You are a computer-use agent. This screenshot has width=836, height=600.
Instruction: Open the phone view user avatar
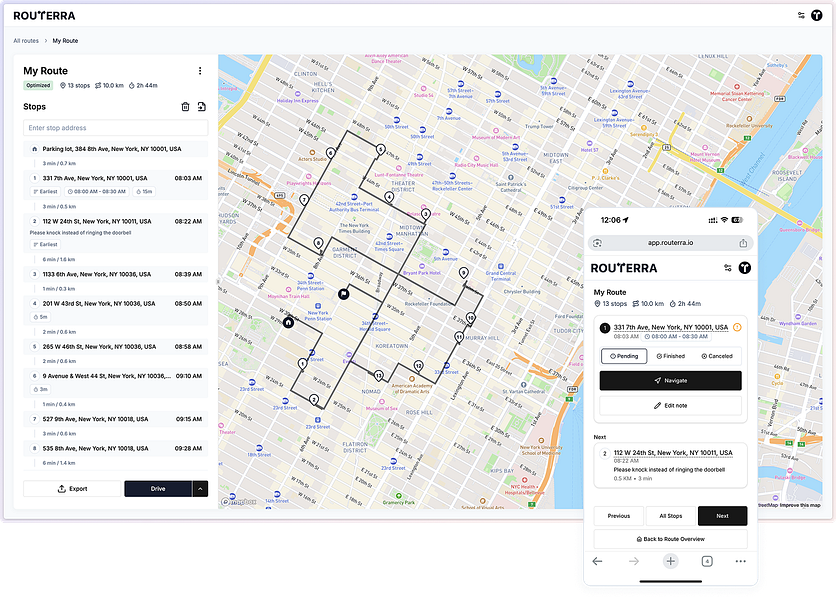tap(745, 268)
